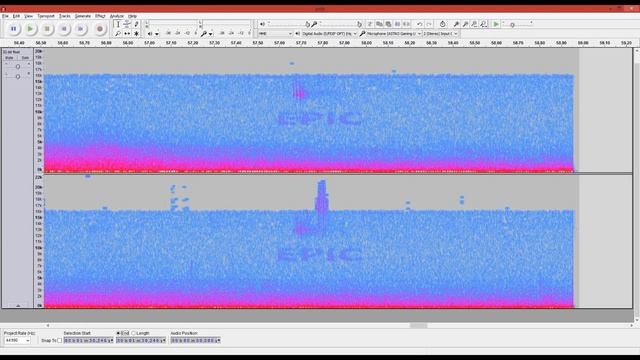The width and height of the screenshot is (640, 360).
Task: Open the Project Rate dropdown
Action: (x=18, y=340)
